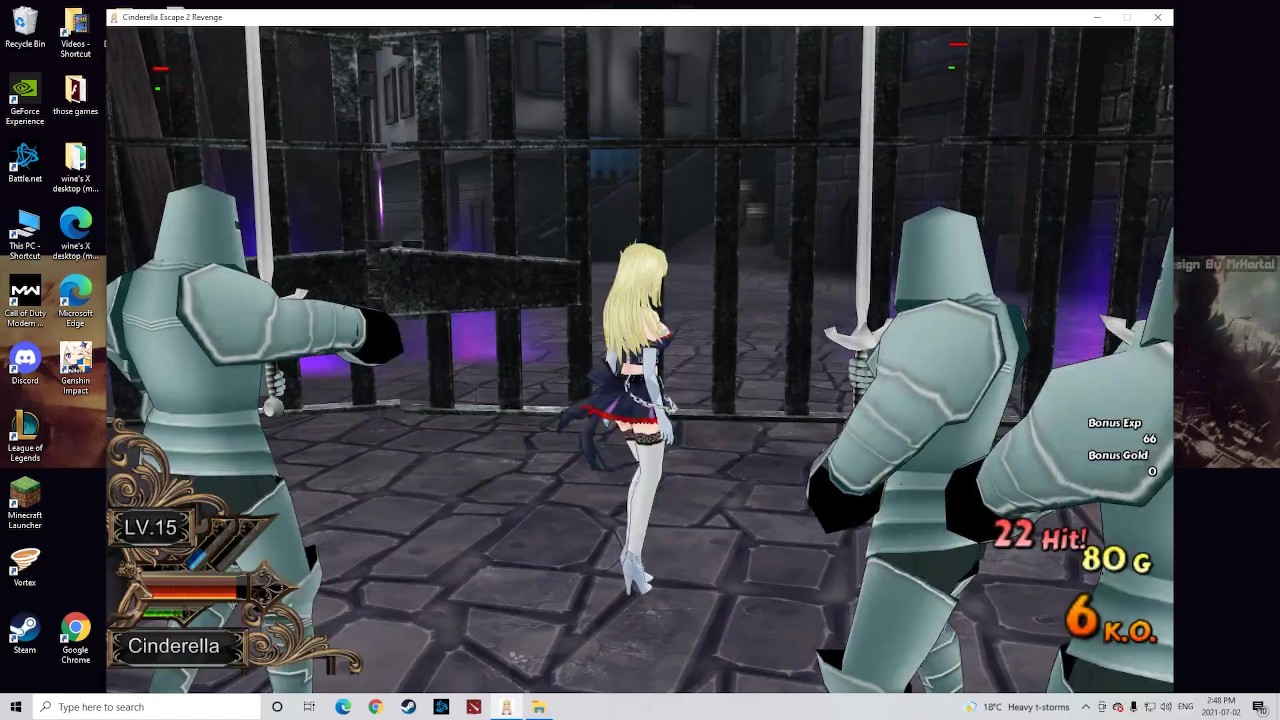Click the '22 Hit!' combo counter
This screenshot has height=720, width=1280.
(1040, 537)
